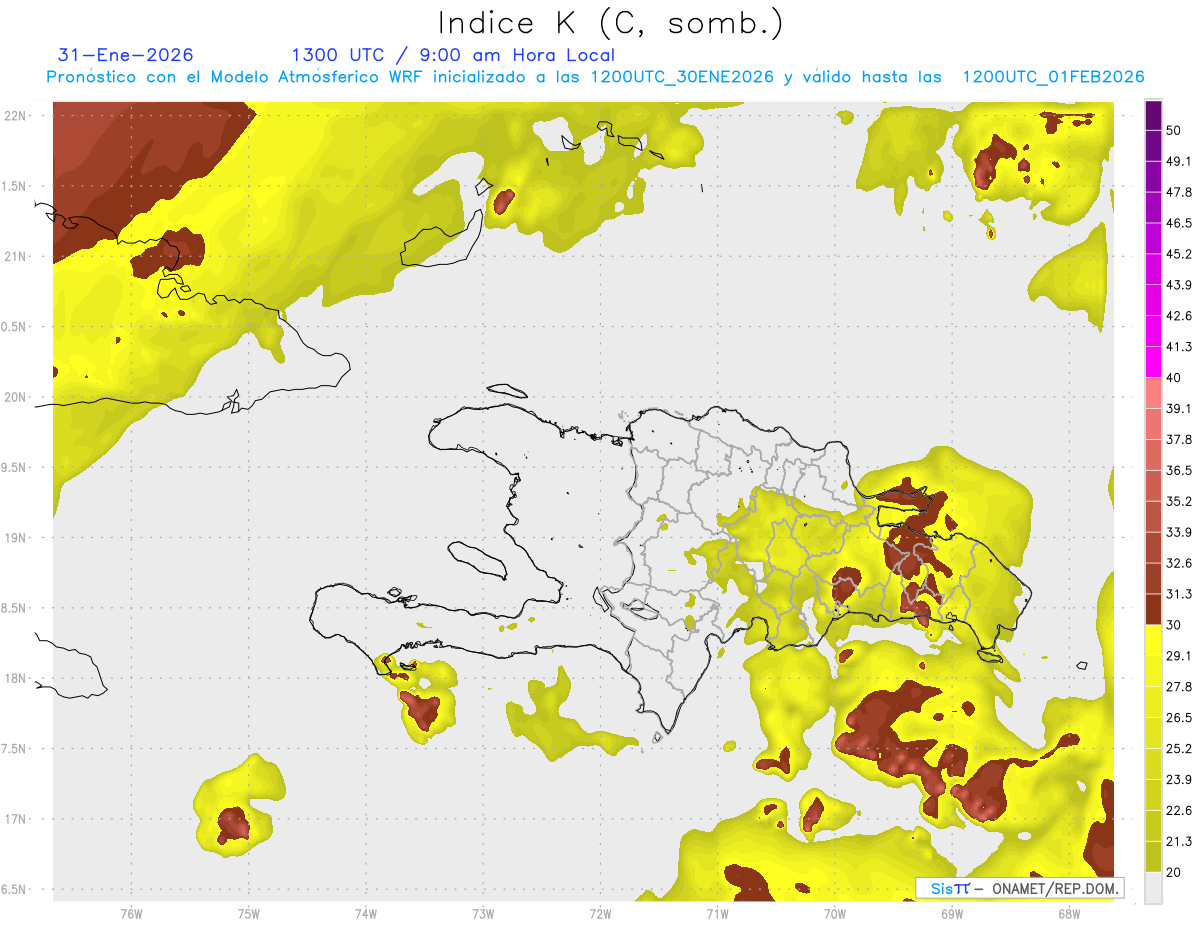Click the "19N" latitude label
This screenshot has width=1200, height=927.
pos(16,537)
